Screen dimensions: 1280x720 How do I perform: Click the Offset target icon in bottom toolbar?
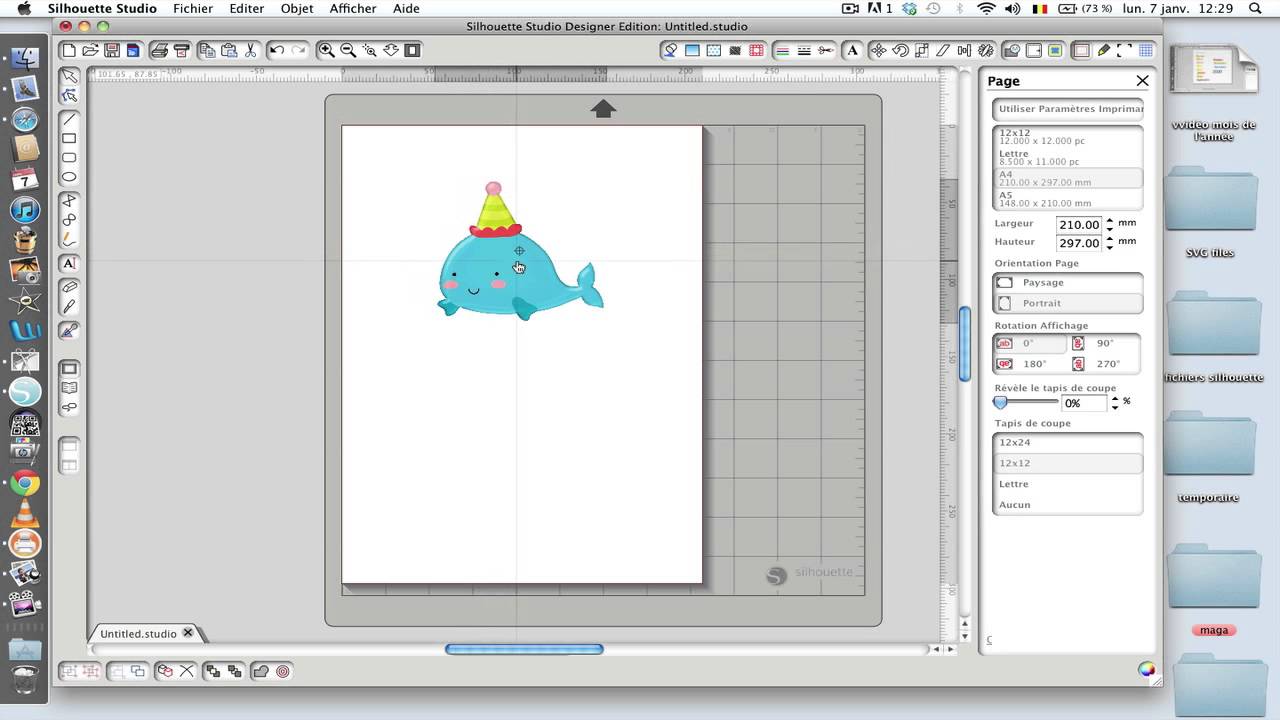pos(283,672)
